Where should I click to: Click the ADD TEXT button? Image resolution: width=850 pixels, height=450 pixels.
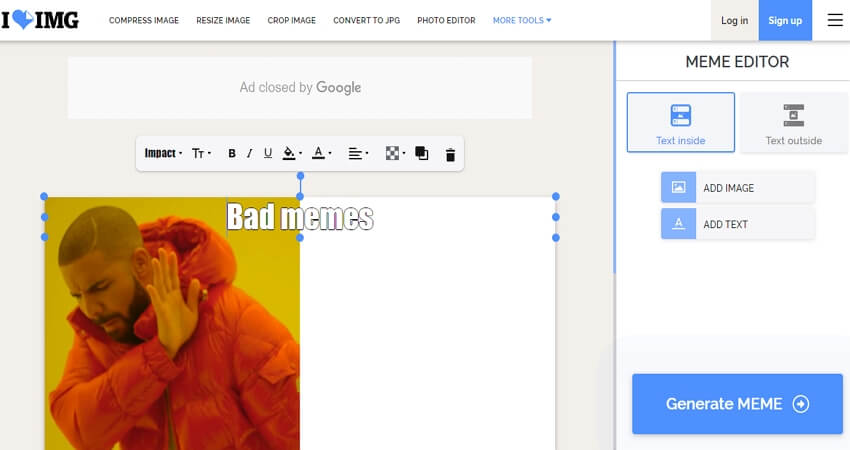tap(738, 224)
